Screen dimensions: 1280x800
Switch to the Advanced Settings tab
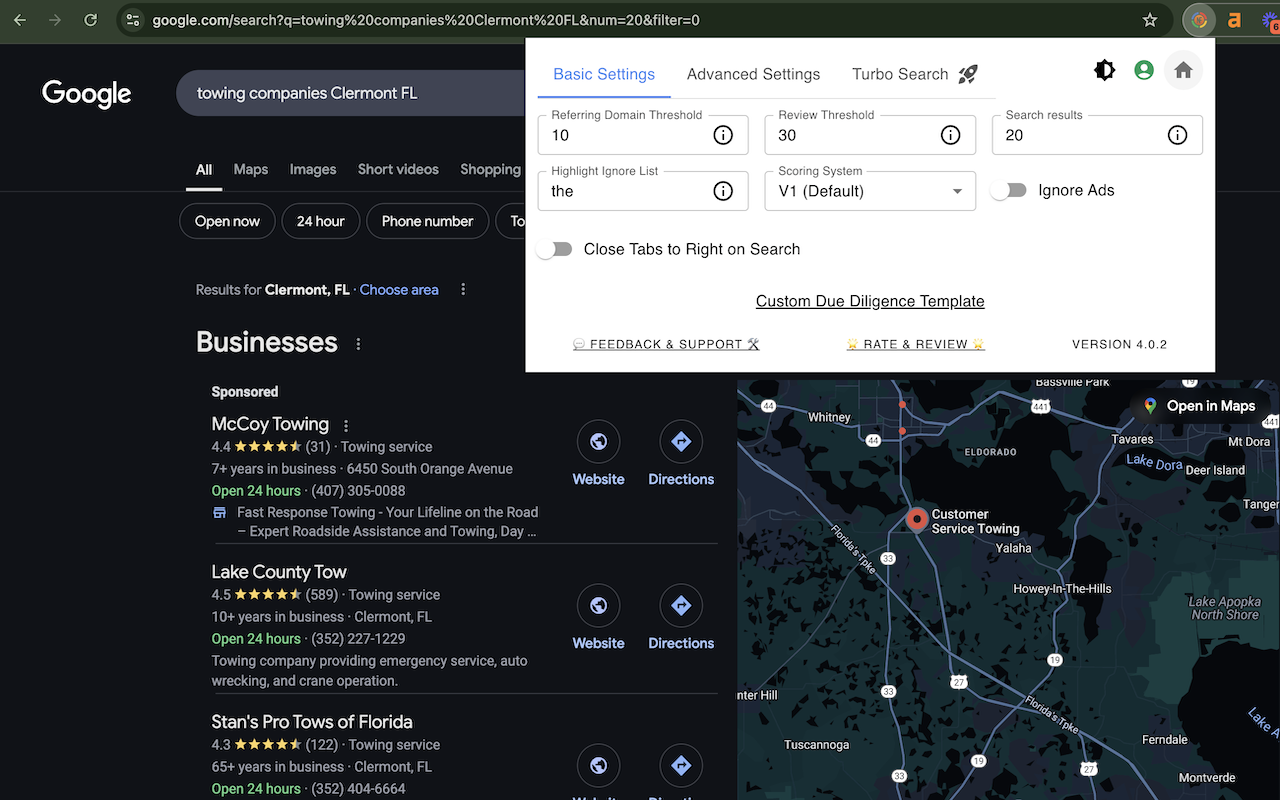753,74
